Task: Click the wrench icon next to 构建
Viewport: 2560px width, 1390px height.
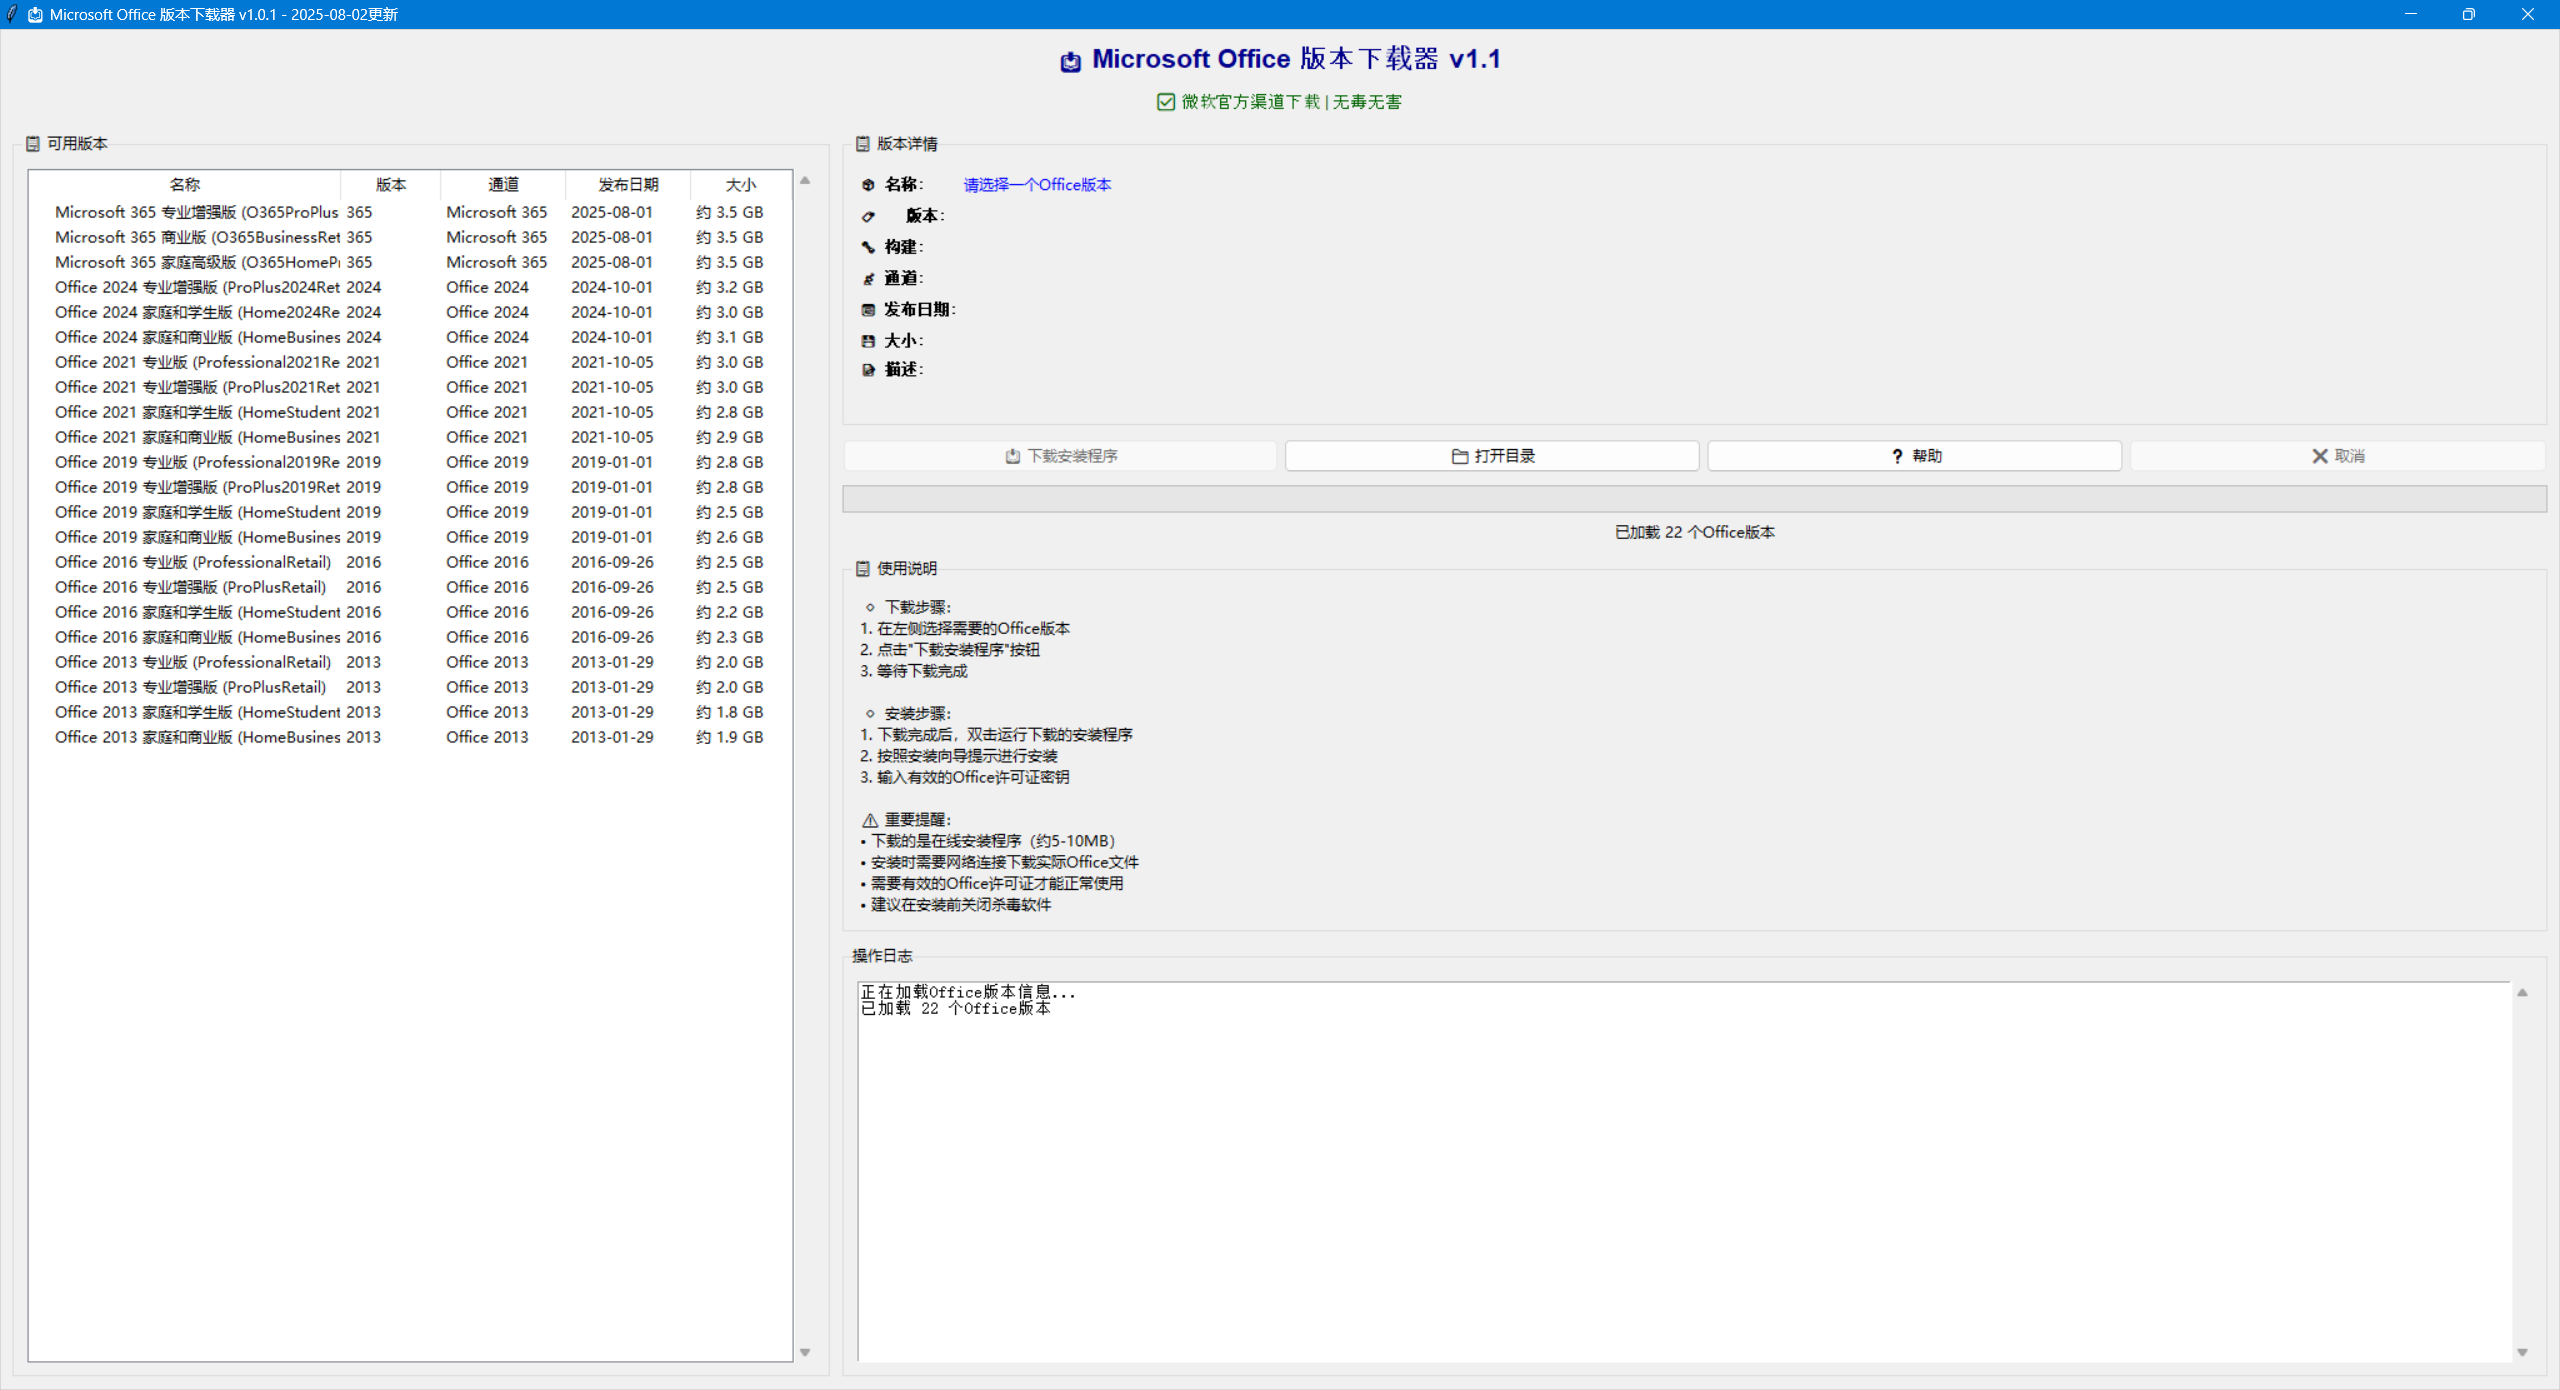Action: 868,247
